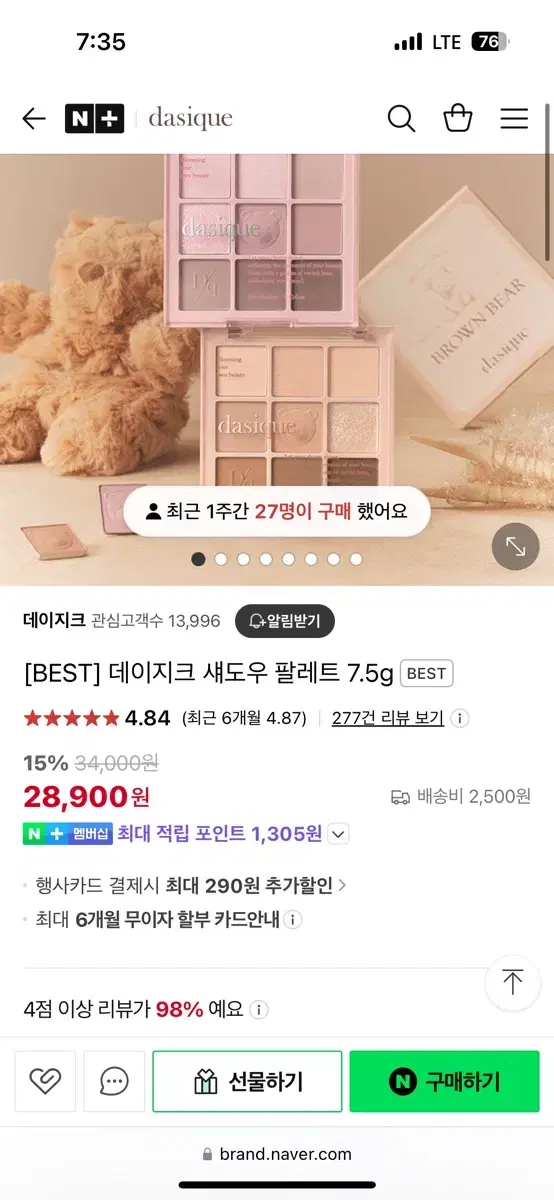Tap info icon beside 4점 이상 리뷰
Image resolution: width=554 pixels, height=1200 pixels.
(x=259, y=1009)
